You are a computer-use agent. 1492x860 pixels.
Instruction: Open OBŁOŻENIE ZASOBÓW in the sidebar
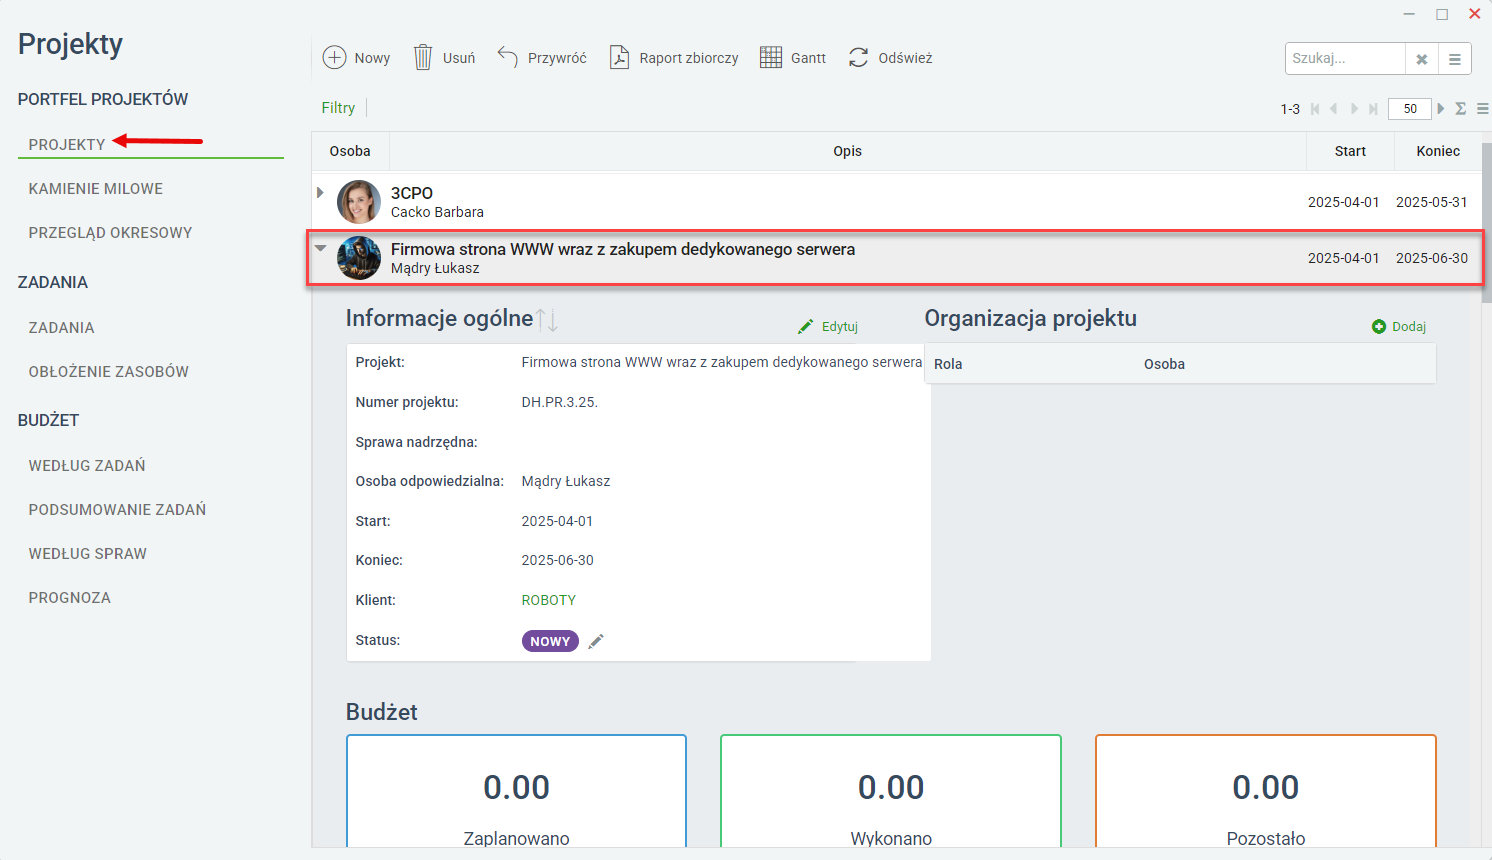point(109,372)
